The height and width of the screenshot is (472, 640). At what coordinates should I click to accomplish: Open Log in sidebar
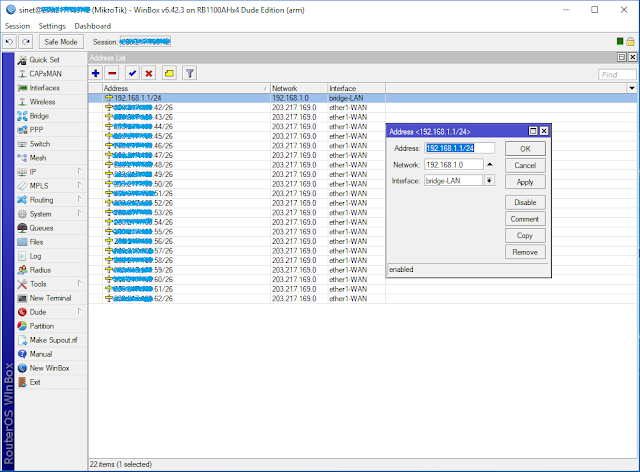[51, 256]
